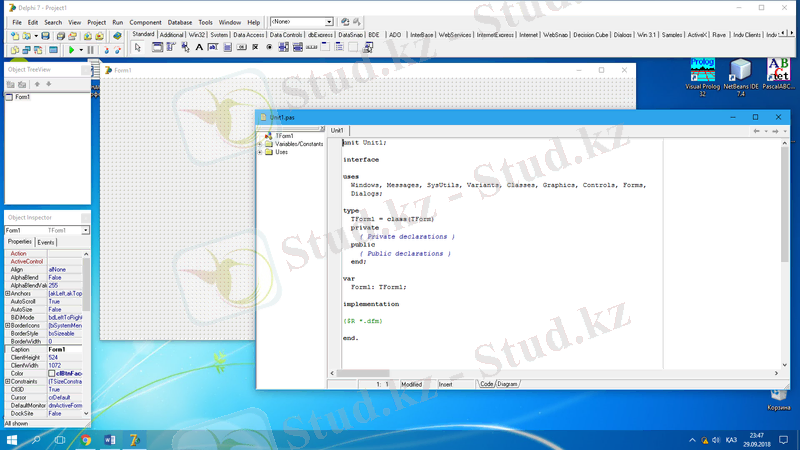Open the component selector dropdown in Object Inspector
This screenshot has width=800, height=450.
pyautogui.click(x=85, y=230)
